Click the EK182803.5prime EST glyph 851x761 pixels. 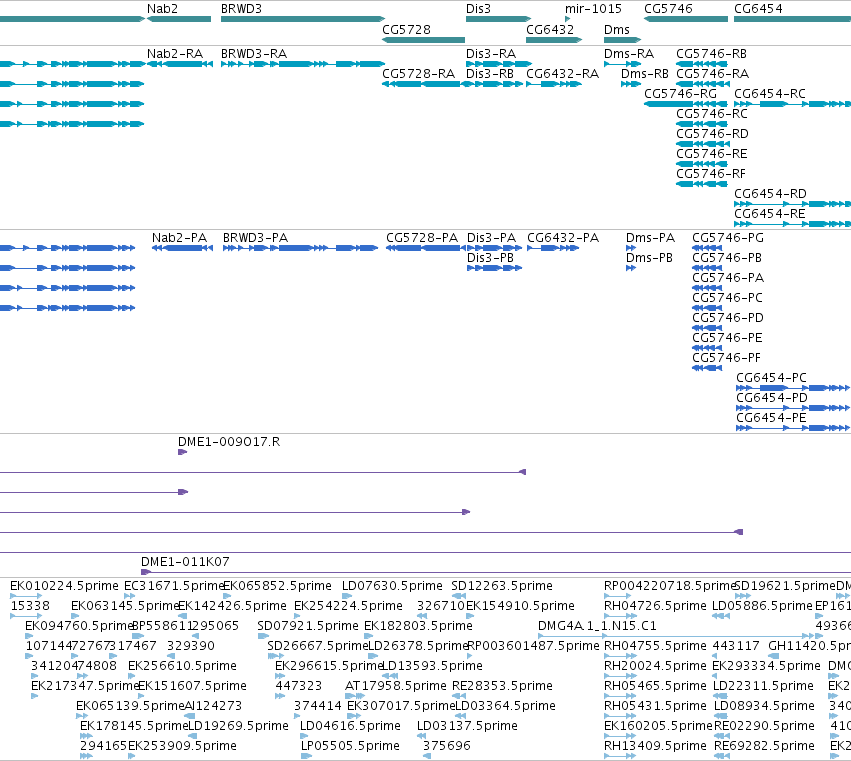[369, 636]
